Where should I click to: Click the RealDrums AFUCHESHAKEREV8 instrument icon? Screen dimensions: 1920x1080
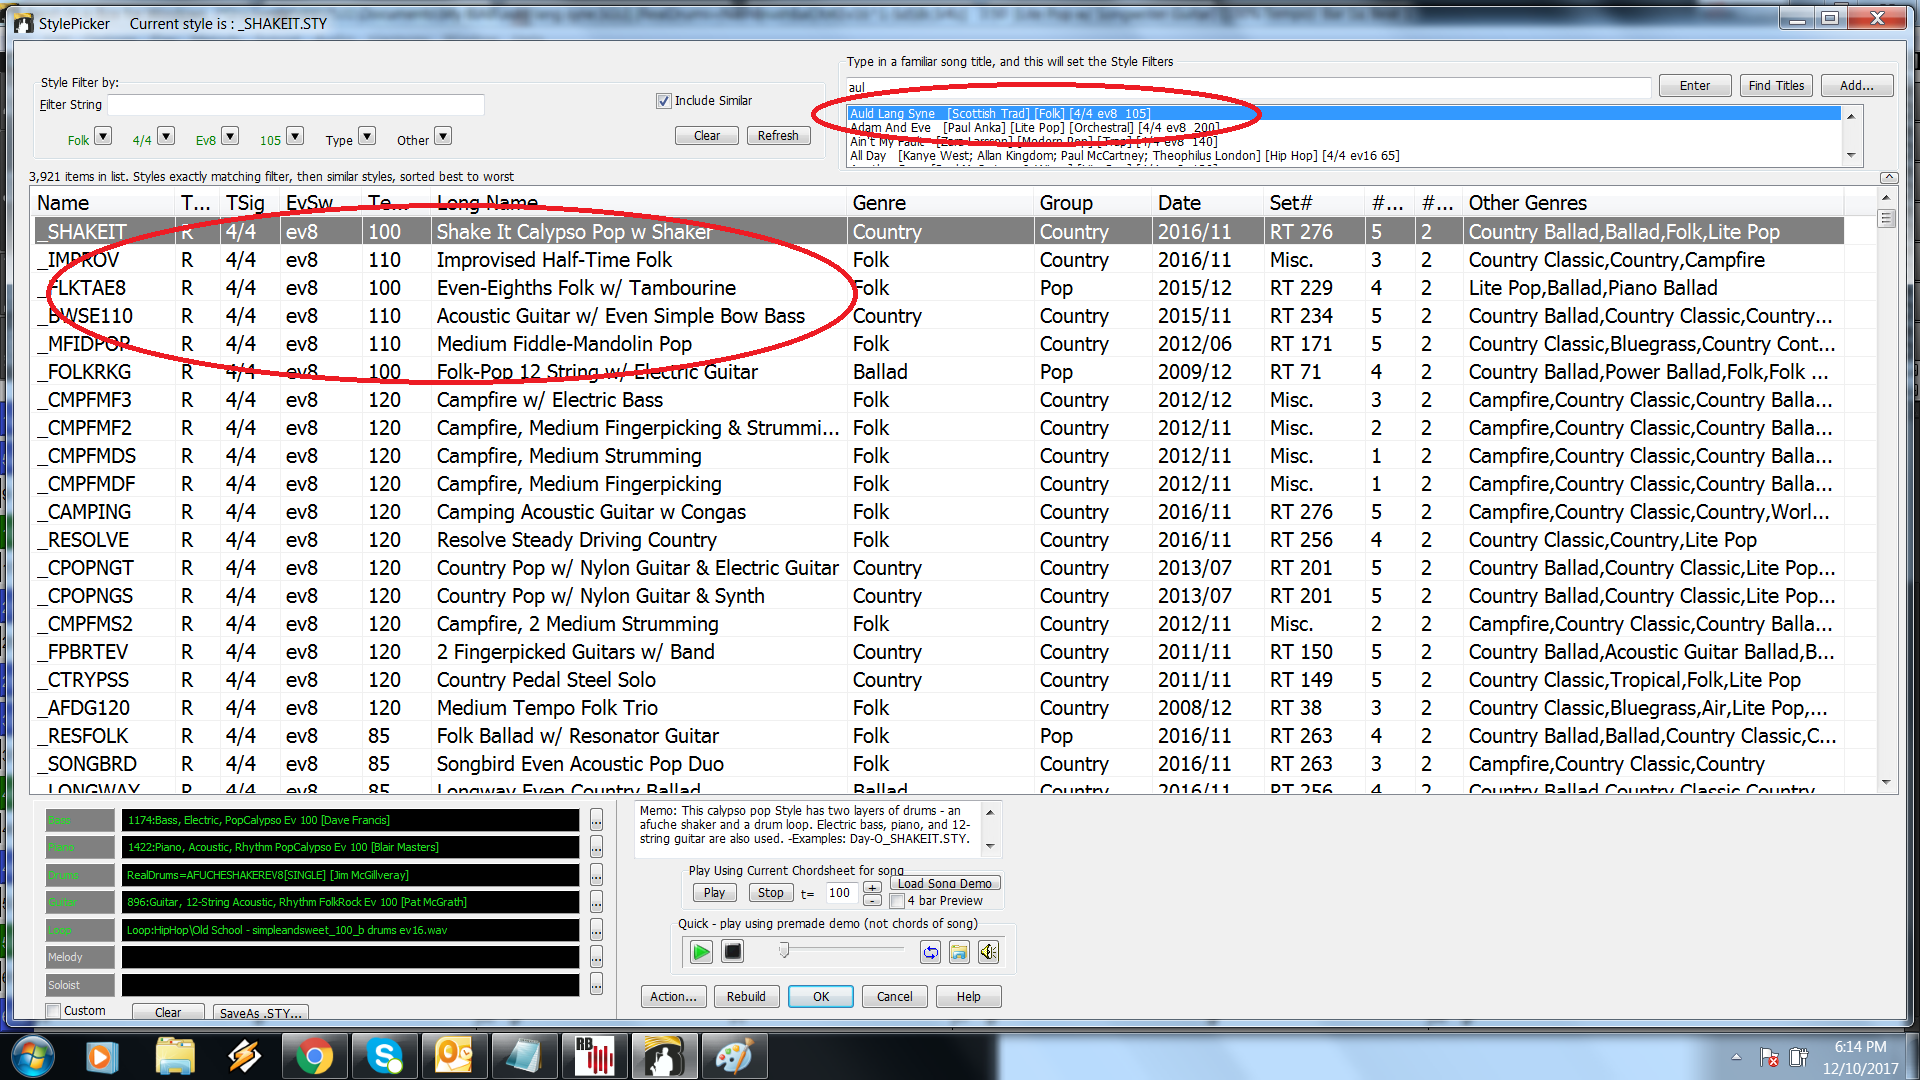75,874
